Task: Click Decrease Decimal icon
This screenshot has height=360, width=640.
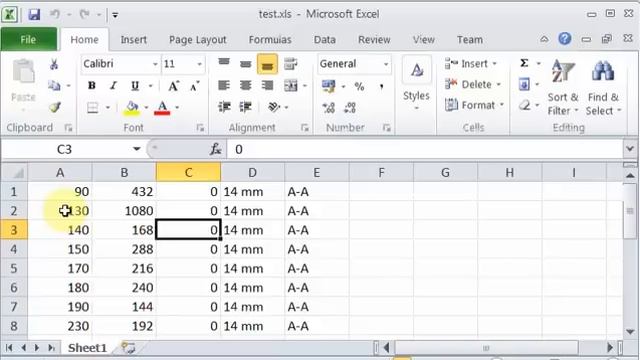Action: (350, 107)
